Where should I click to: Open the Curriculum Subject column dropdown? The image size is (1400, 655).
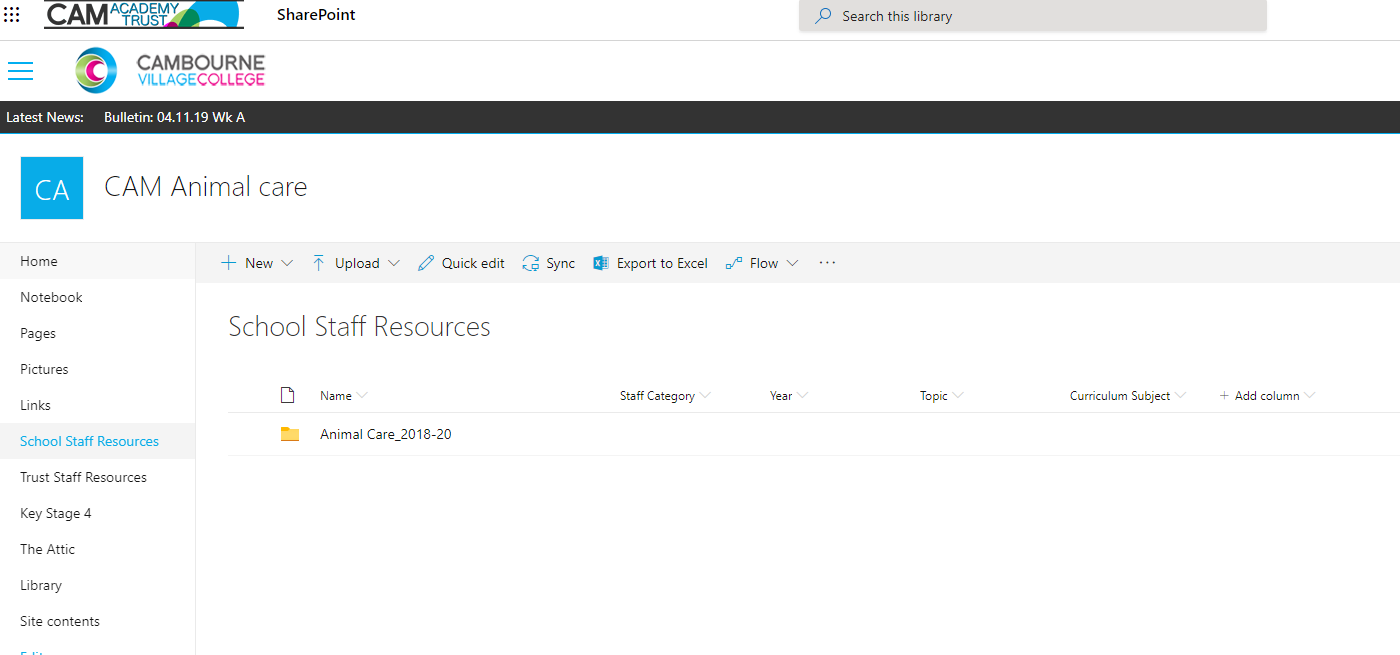pyautogui.click(x=1180, y=396)
